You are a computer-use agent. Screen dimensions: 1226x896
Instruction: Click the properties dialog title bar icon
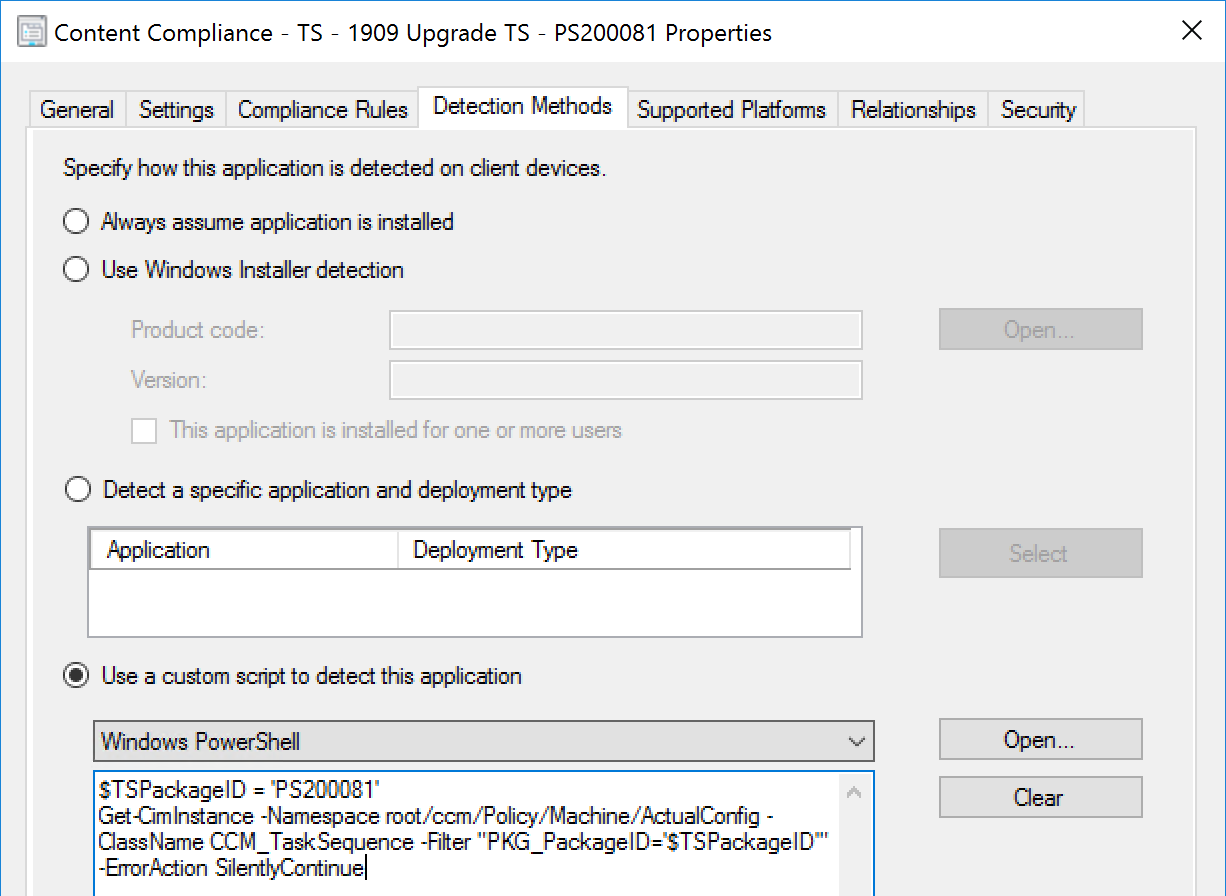pyautogui.click(x=30, y=31)
